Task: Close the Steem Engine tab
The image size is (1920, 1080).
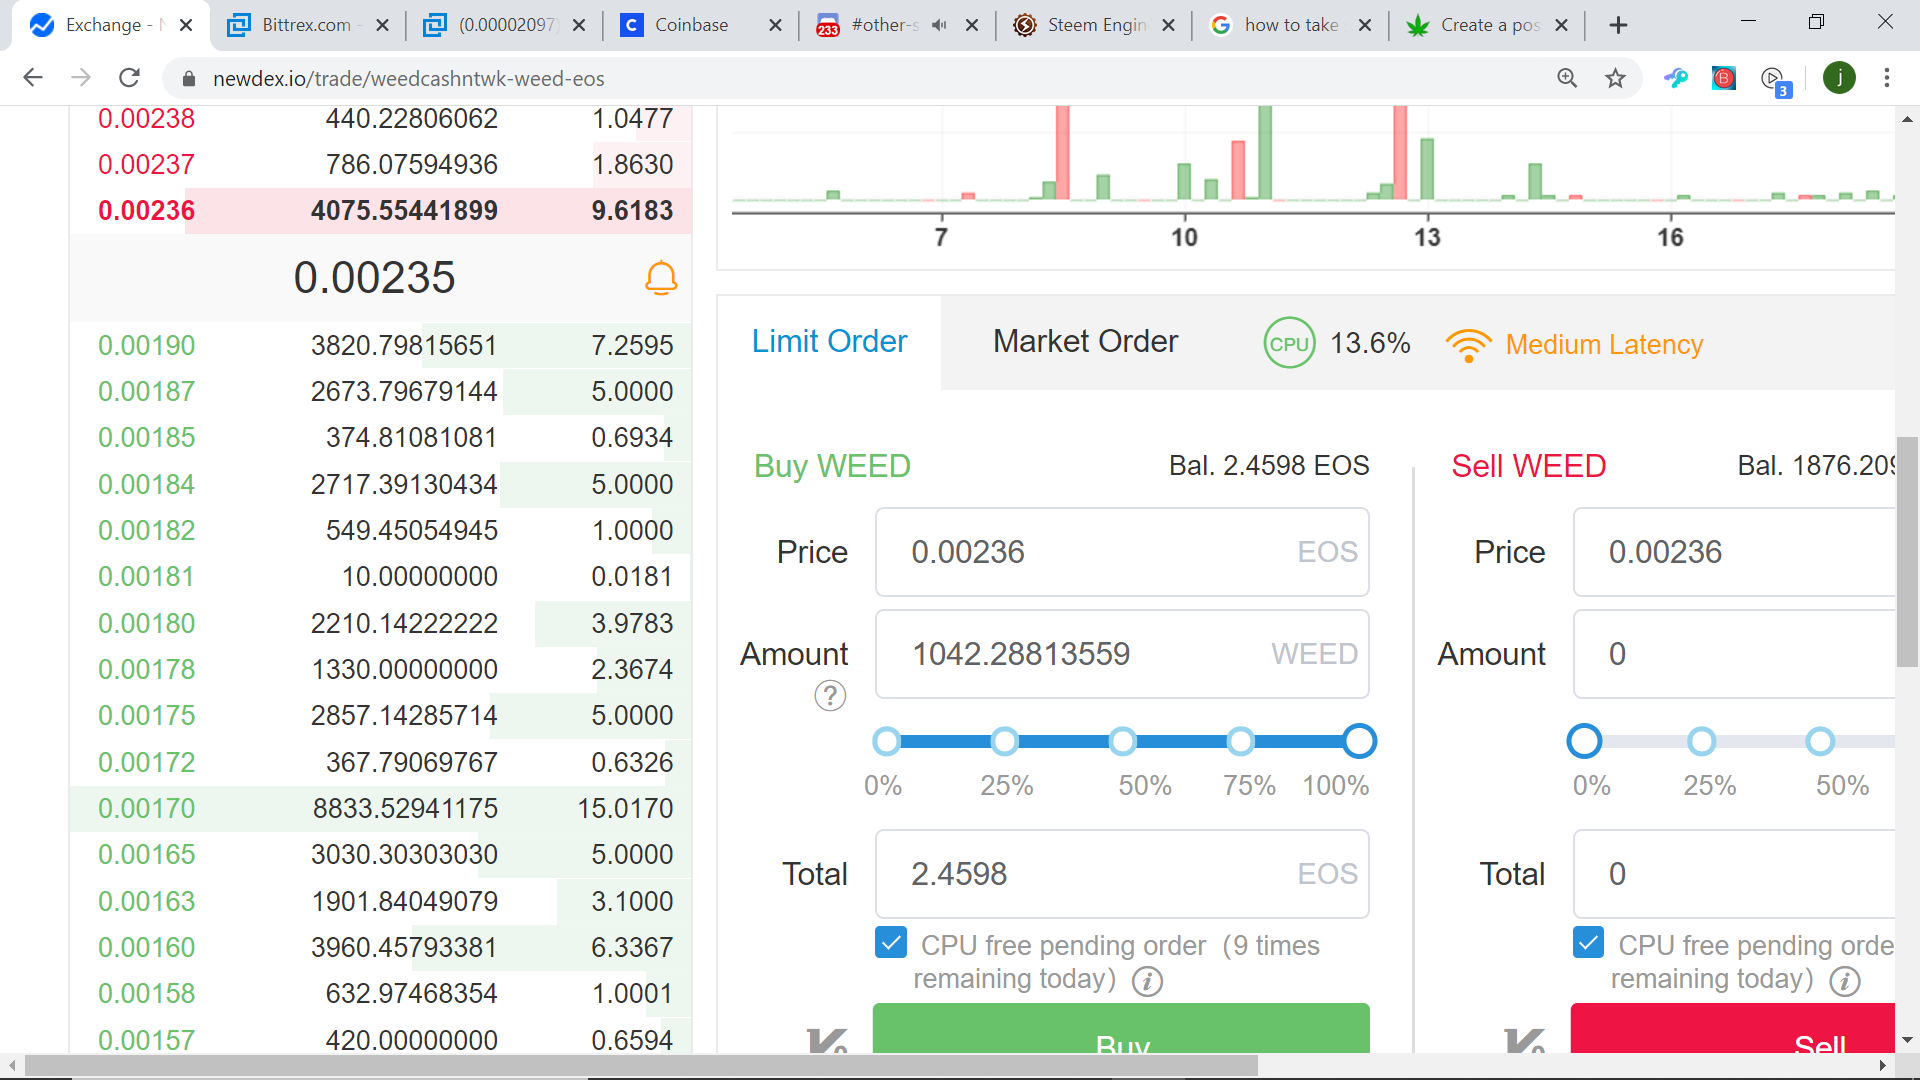Action: (1168, 25)
